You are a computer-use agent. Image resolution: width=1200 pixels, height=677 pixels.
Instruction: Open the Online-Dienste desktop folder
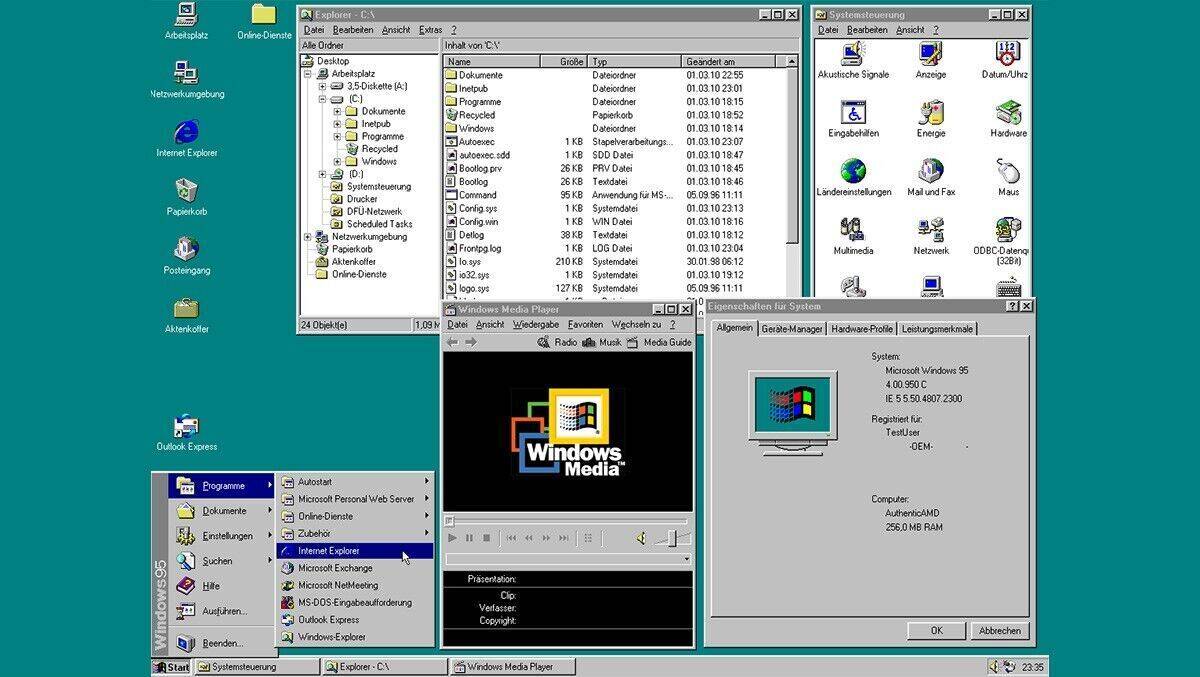coord(264,21)
